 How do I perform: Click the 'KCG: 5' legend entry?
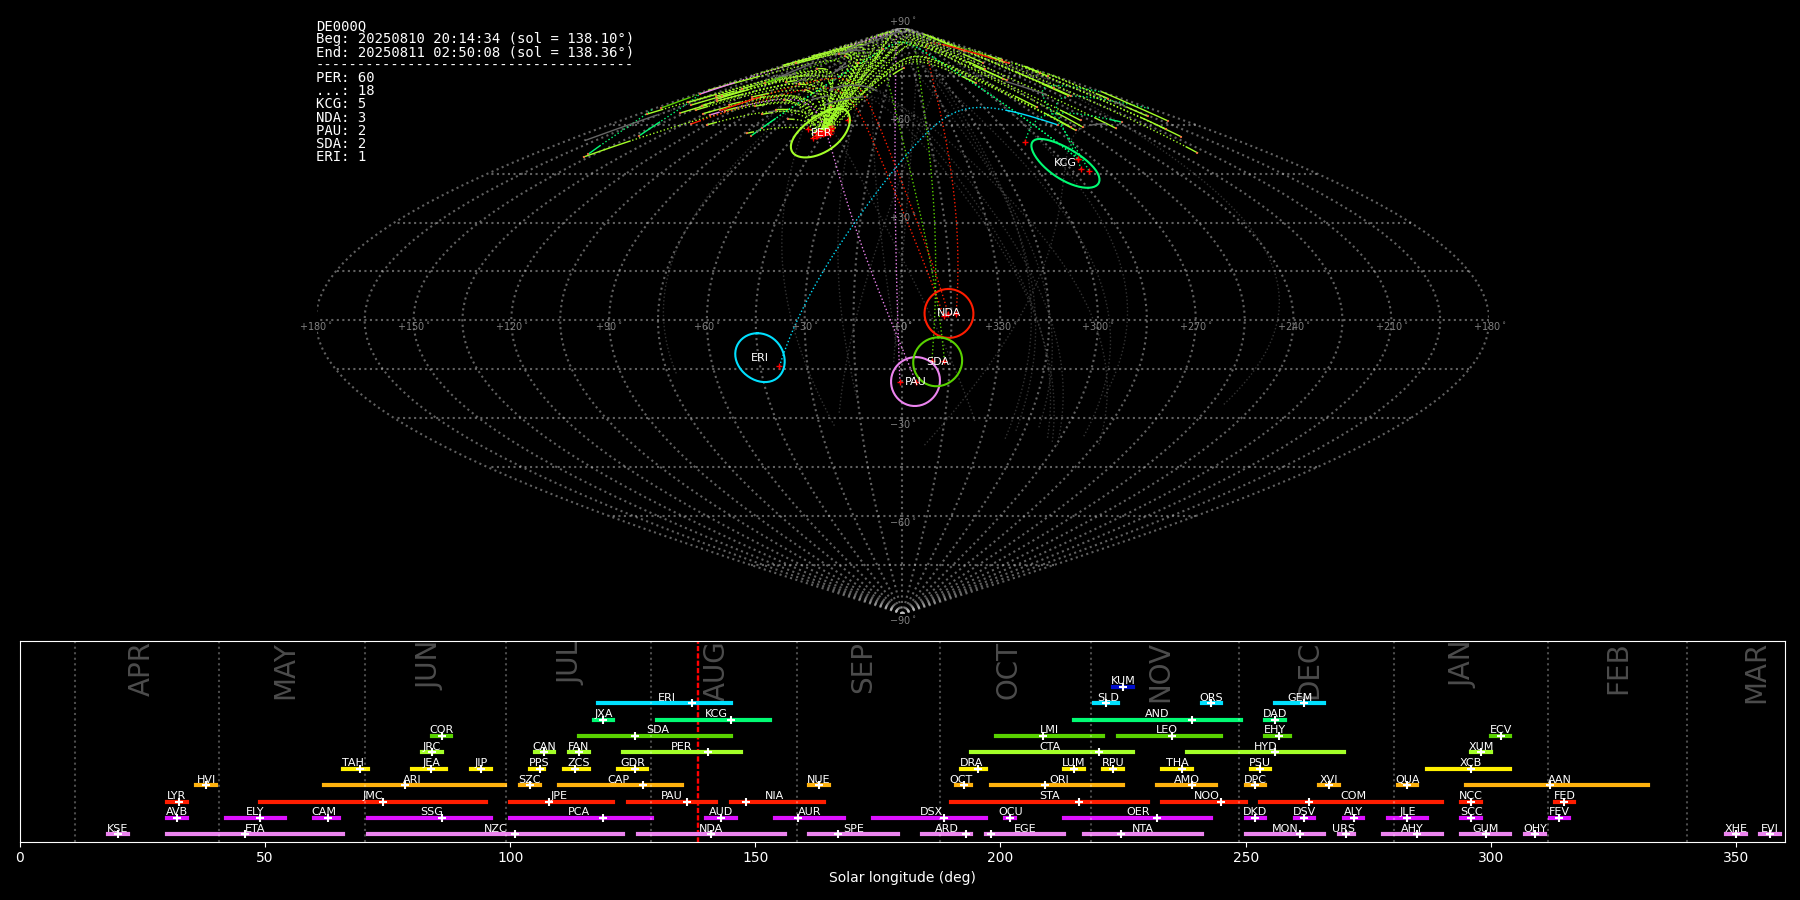point(341,104)
